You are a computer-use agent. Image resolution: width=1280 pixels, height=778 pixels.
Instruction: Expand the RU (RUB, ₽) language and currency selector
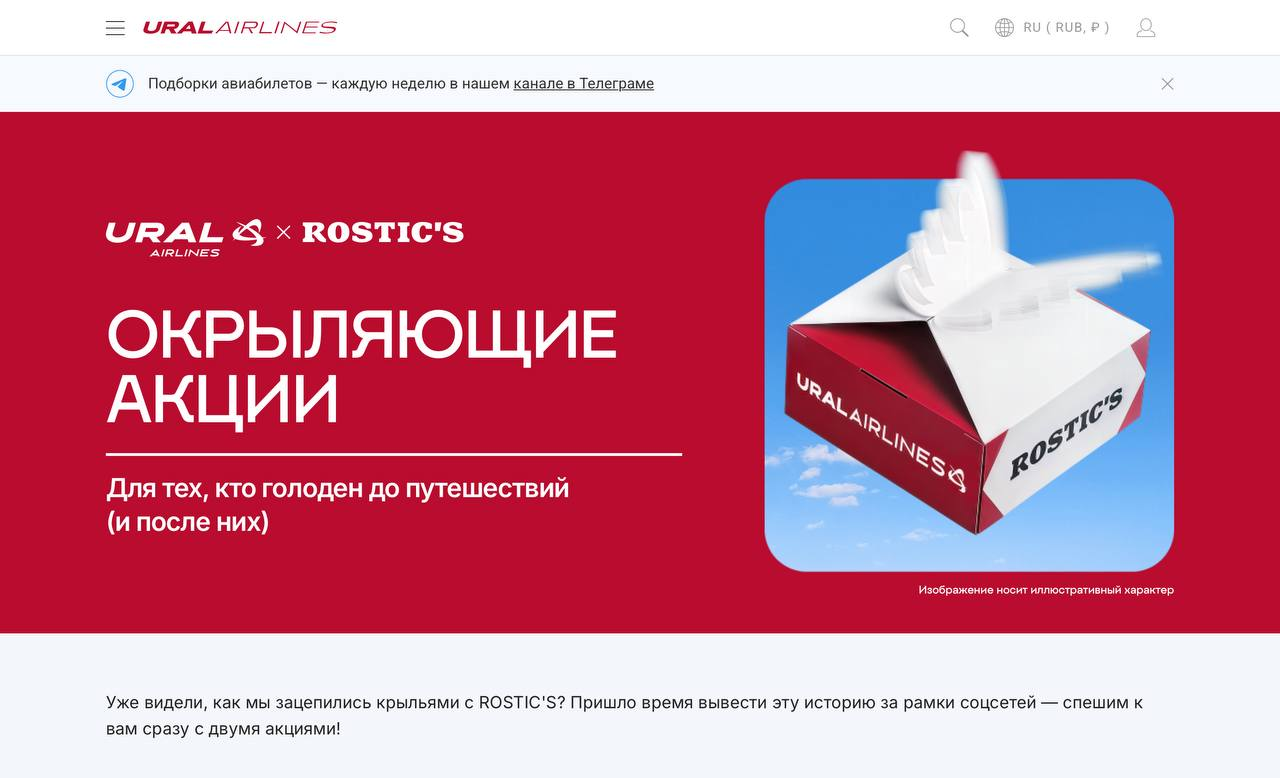tap(1066, 28)
